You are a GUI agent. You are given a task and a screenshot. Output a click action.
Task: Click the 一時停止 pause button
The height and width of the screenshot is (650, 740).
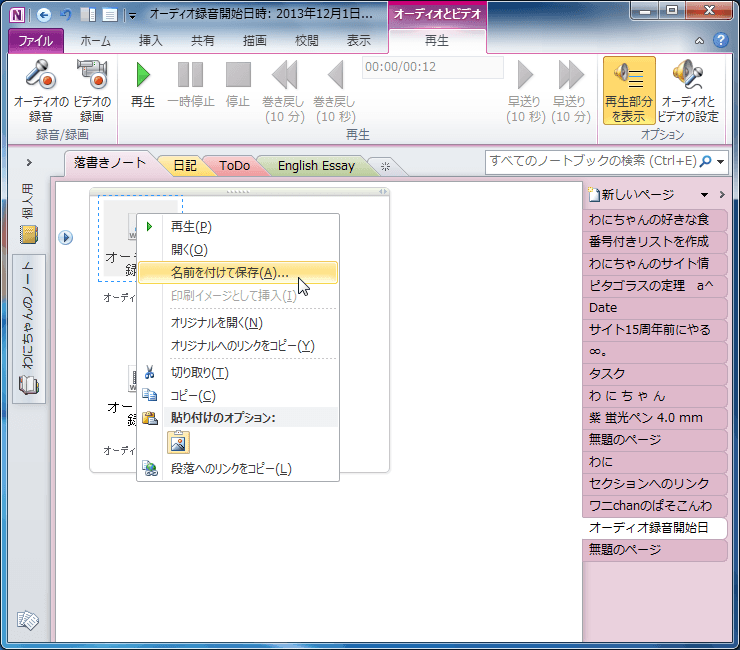tap(191, 84)
